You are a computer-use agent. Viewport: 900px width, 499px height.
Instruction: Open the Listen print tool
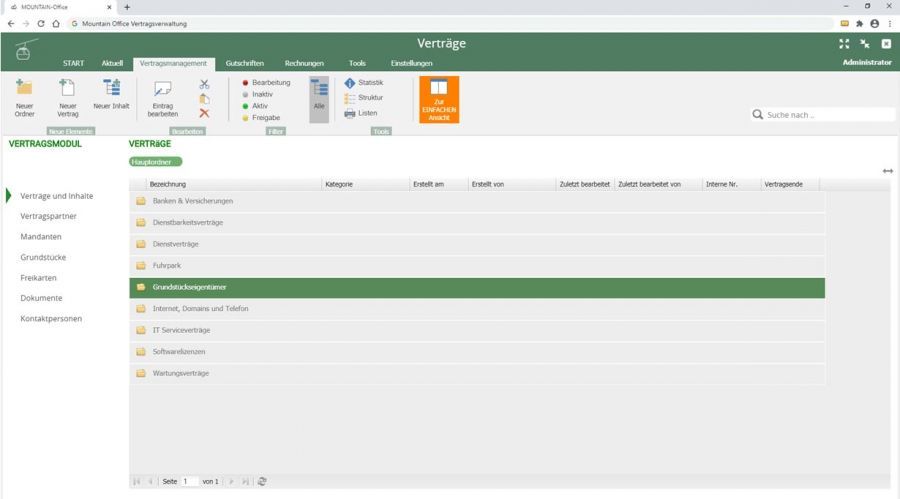(362, 113)
